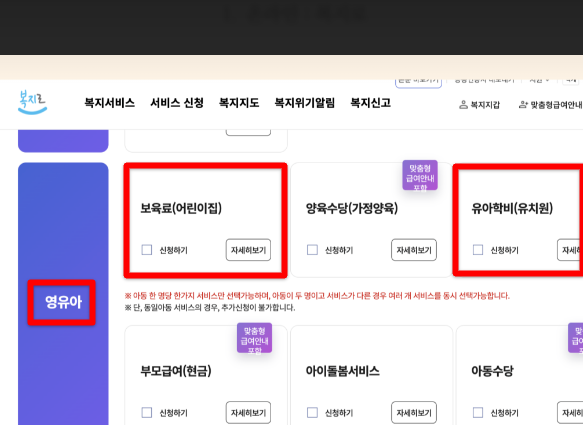Click the 복지지갑 link text
Viewport: 583px width, 425px height.
click(x=485, y=105)
